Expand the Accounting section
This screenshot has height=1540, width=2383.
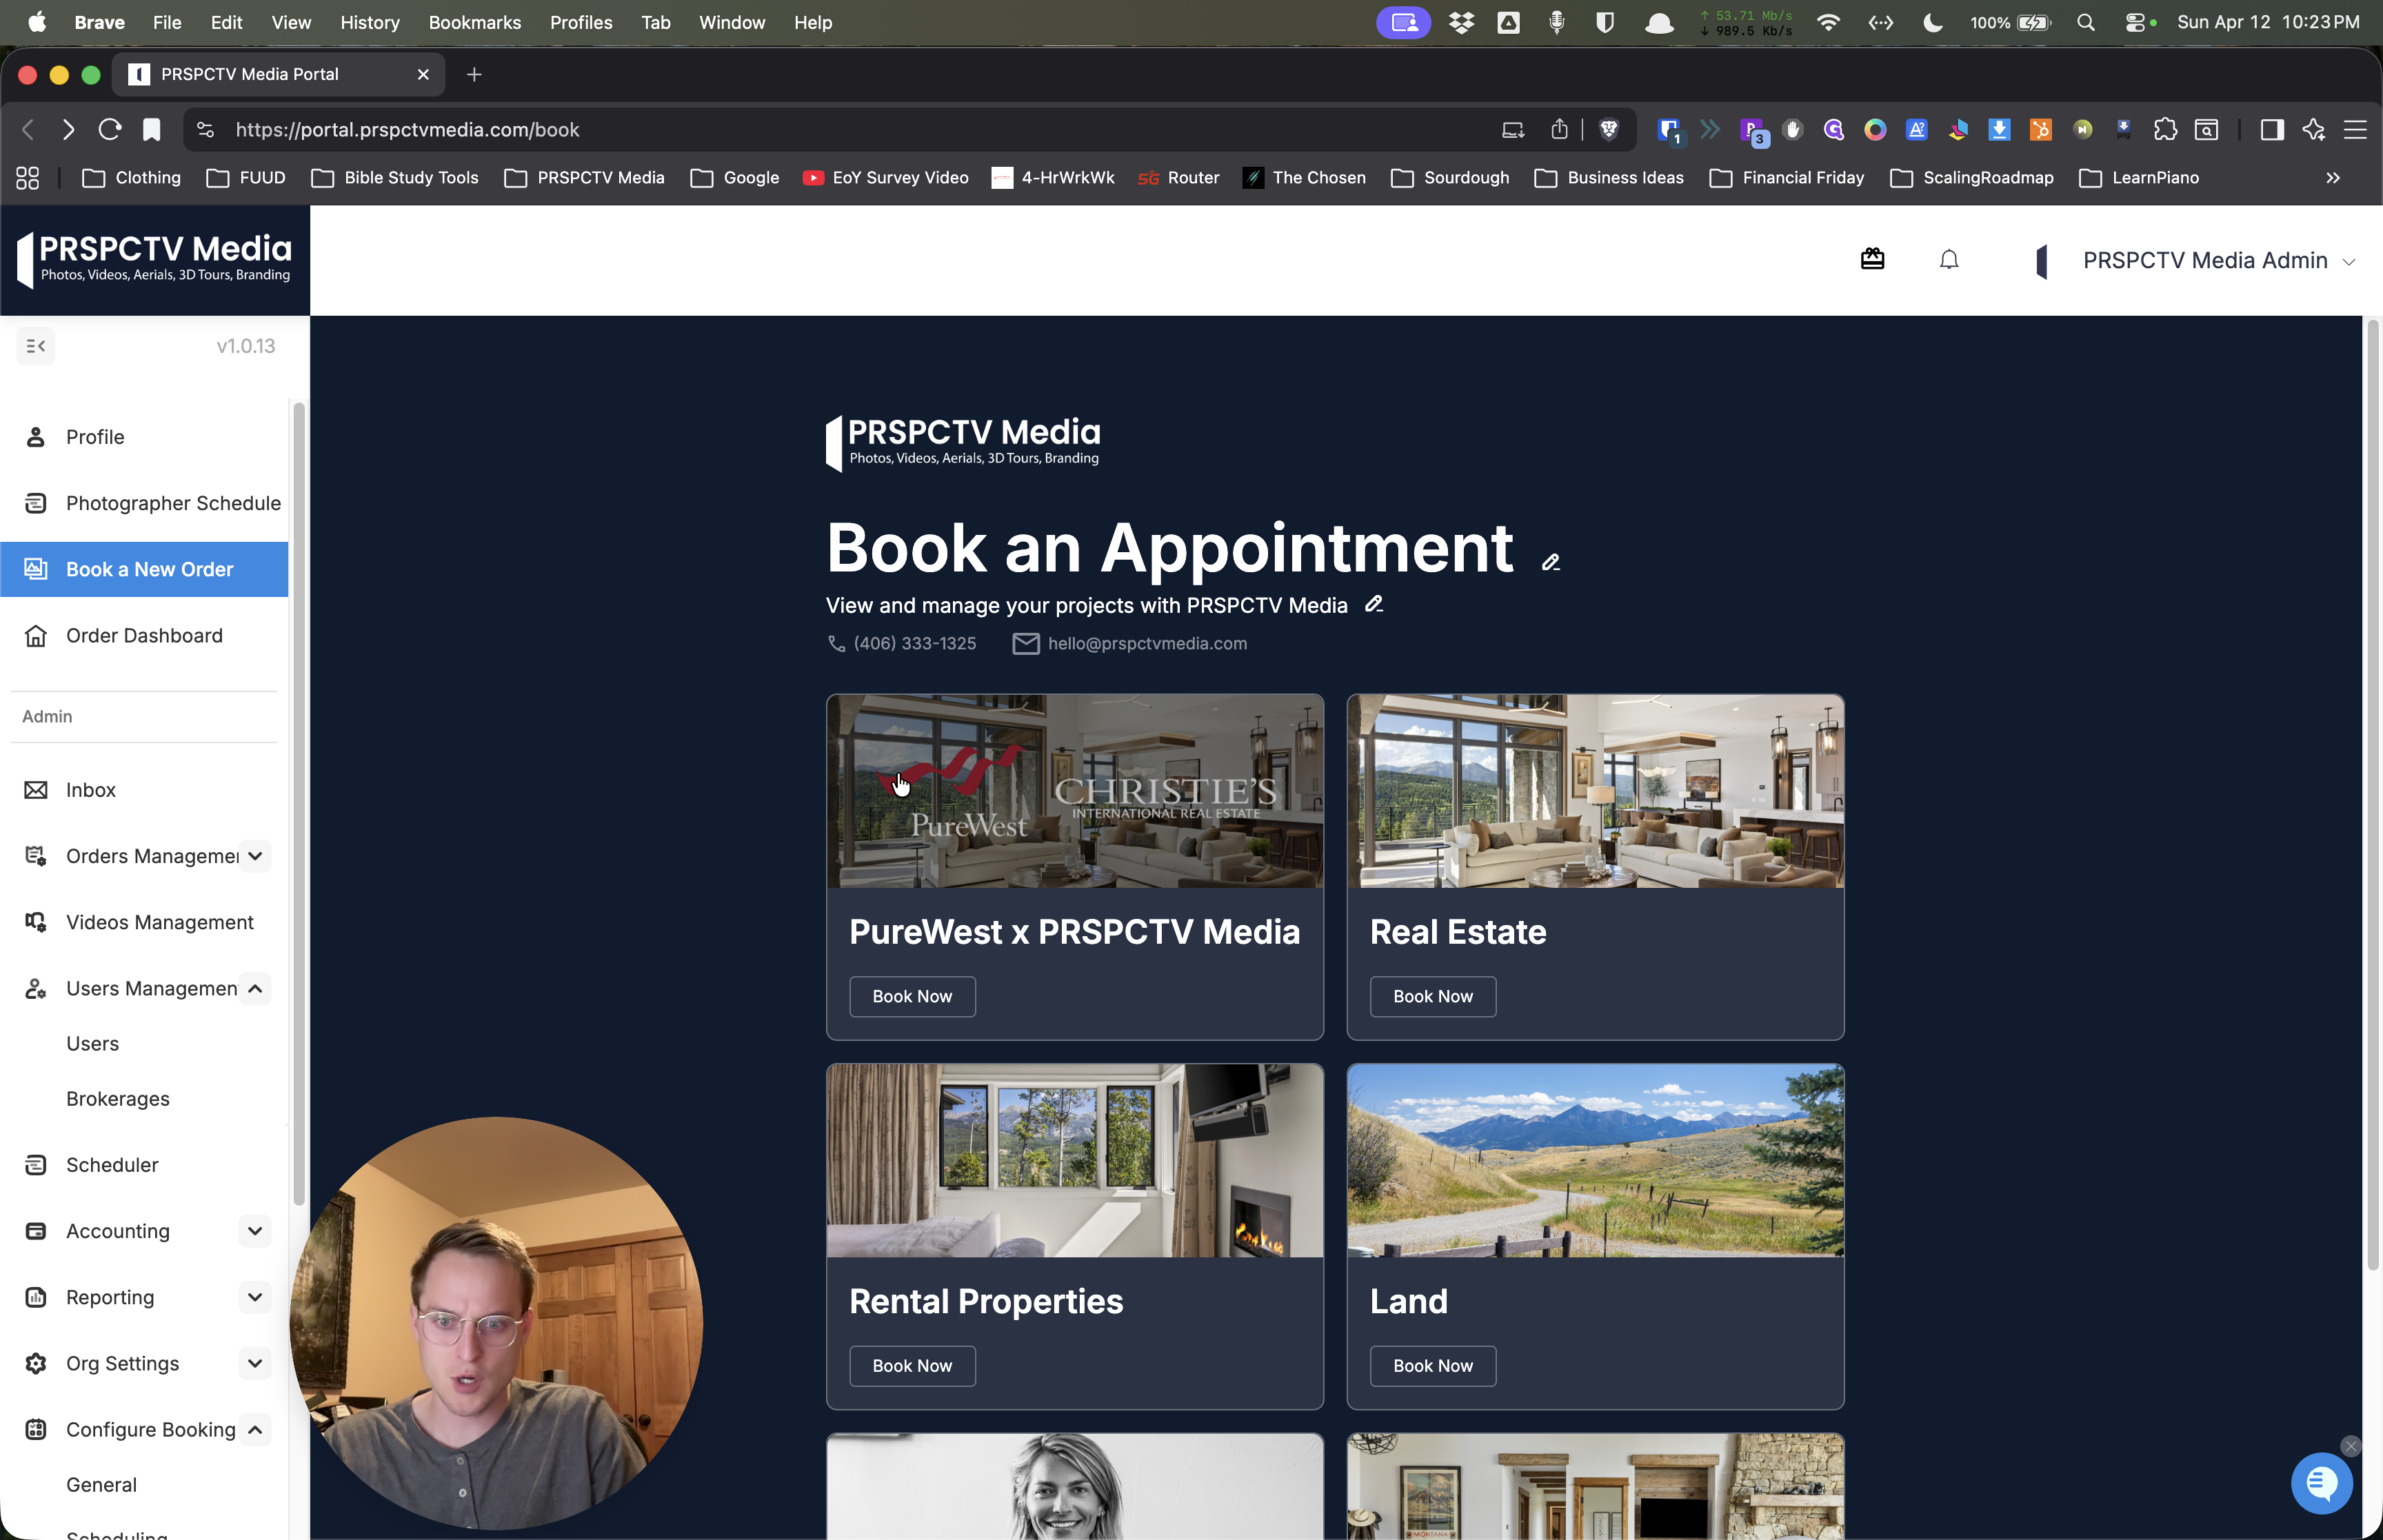(x=255, y=1231)
